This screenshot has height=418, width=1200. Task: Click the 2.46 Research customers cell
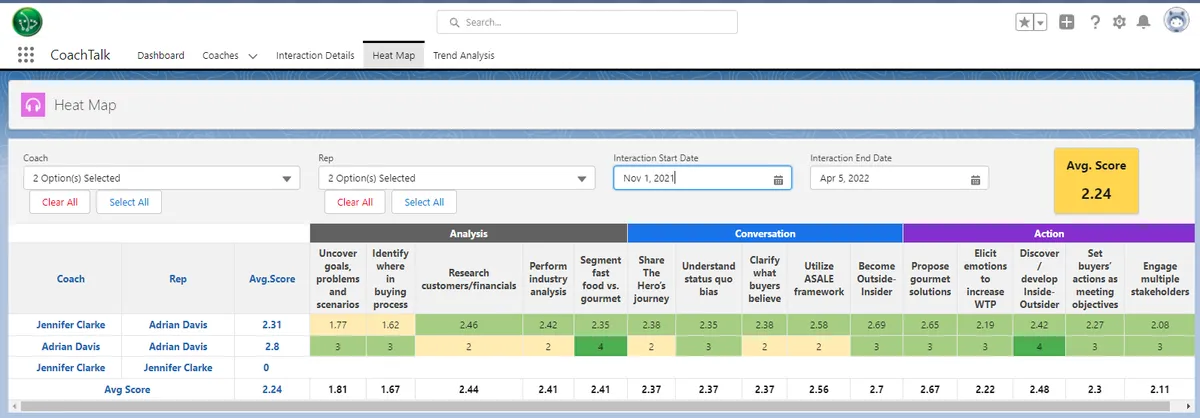(469, 325)
